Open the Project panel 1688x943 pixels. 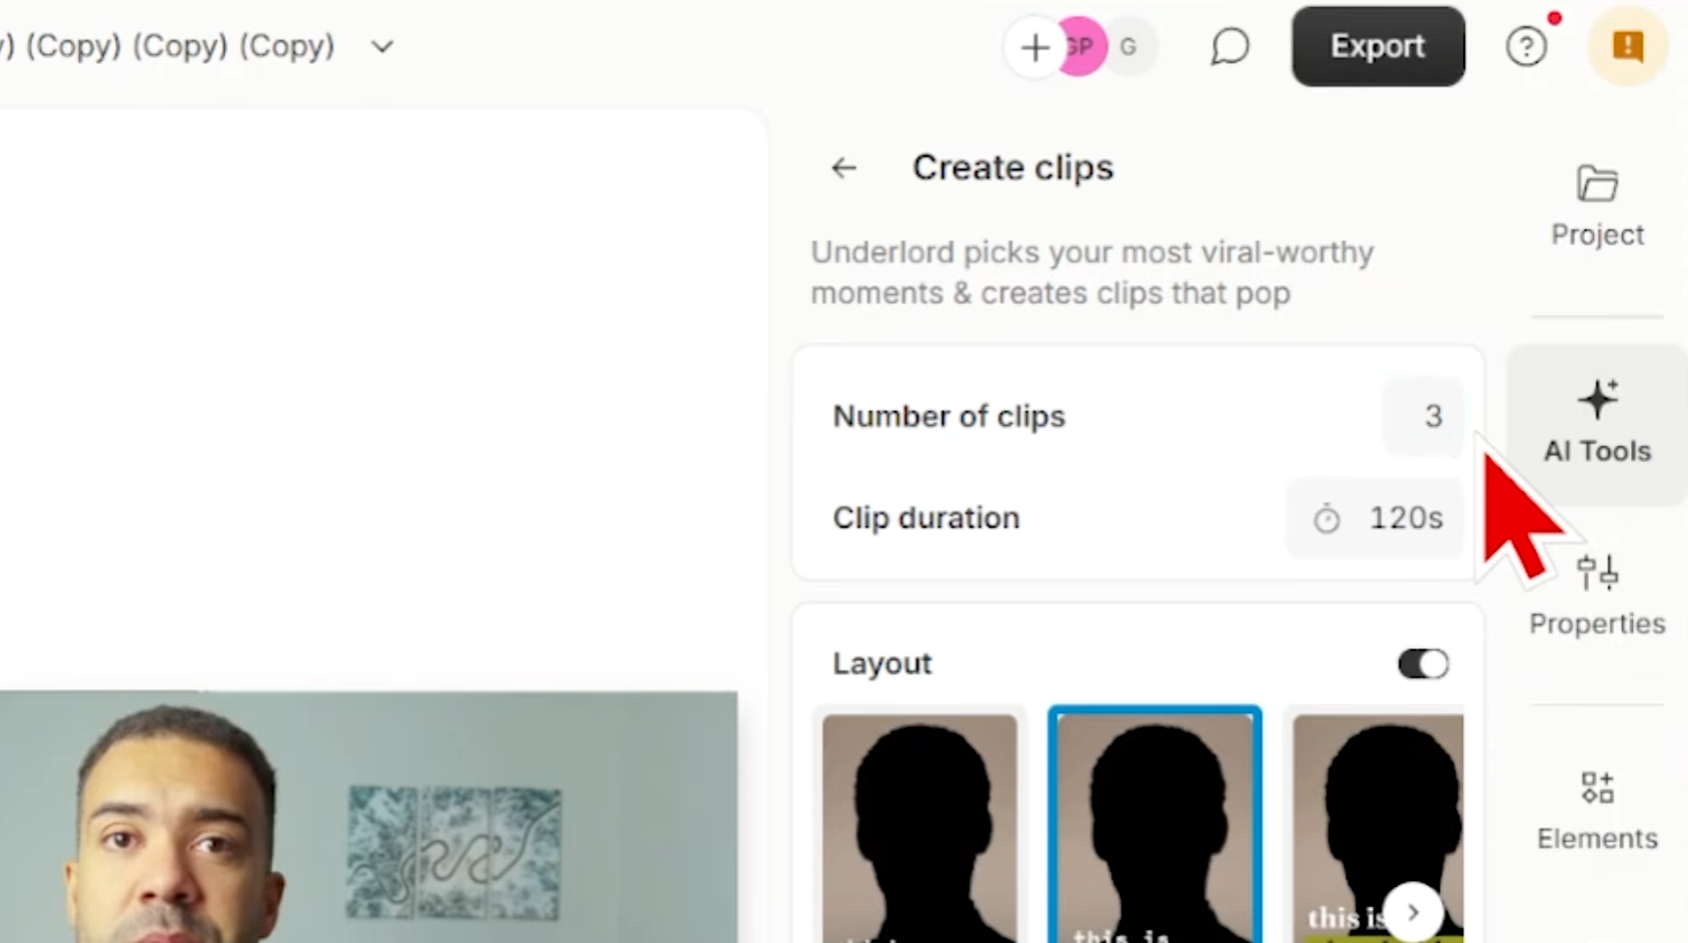[1596, 205]
